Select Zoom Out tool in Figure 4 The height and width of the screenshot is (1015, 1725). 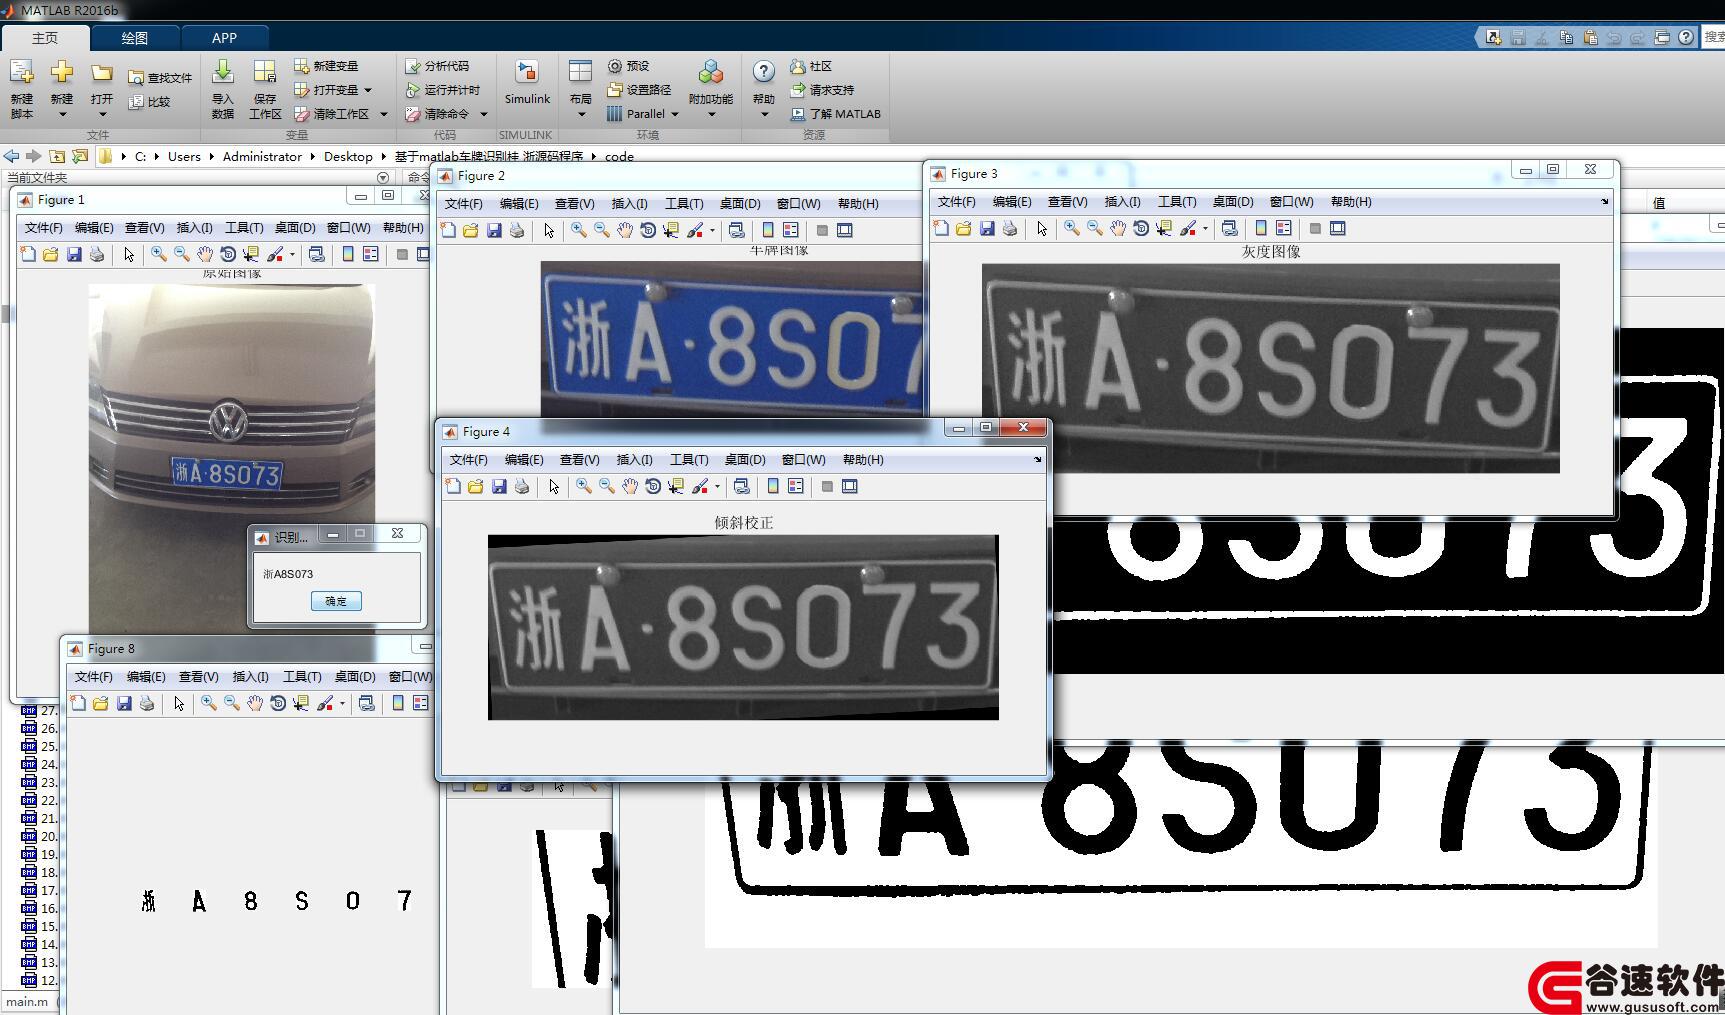click(606, 486)
